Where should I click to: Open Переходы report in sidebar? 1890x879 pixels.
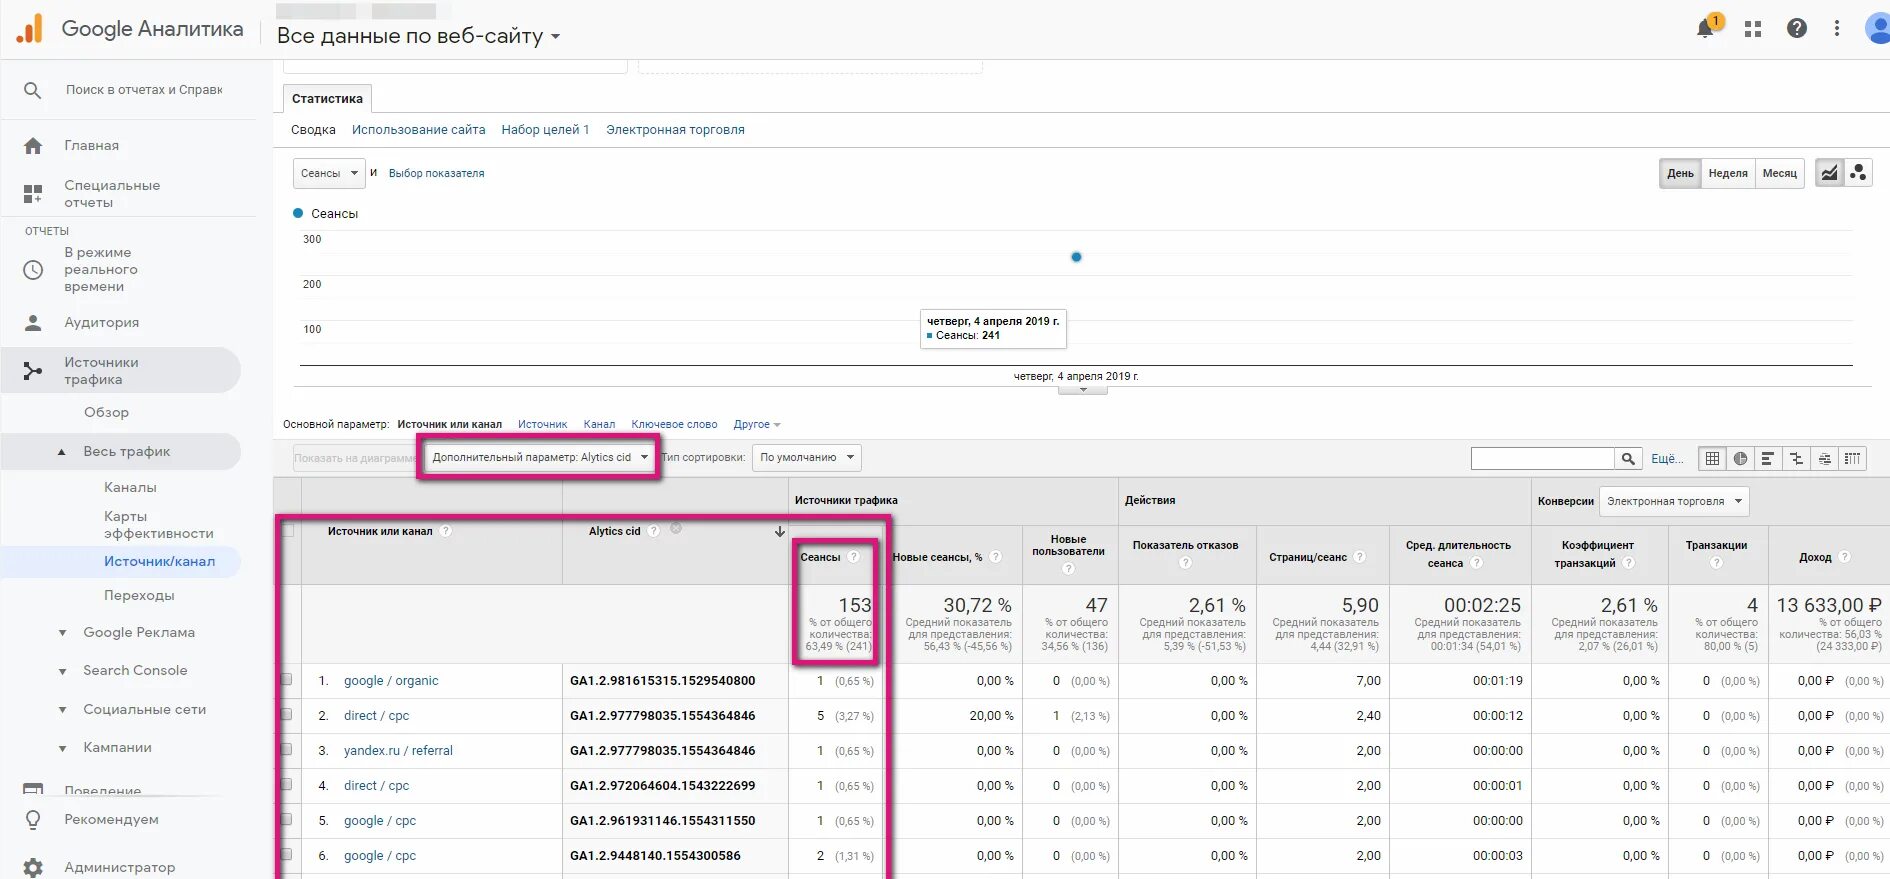[x=139, y=595]
